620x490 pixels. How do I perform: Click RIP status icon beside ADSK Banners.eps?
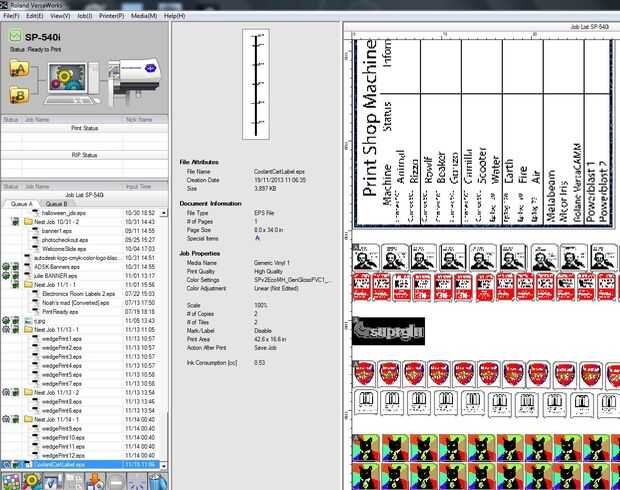(x=6, y=267)
